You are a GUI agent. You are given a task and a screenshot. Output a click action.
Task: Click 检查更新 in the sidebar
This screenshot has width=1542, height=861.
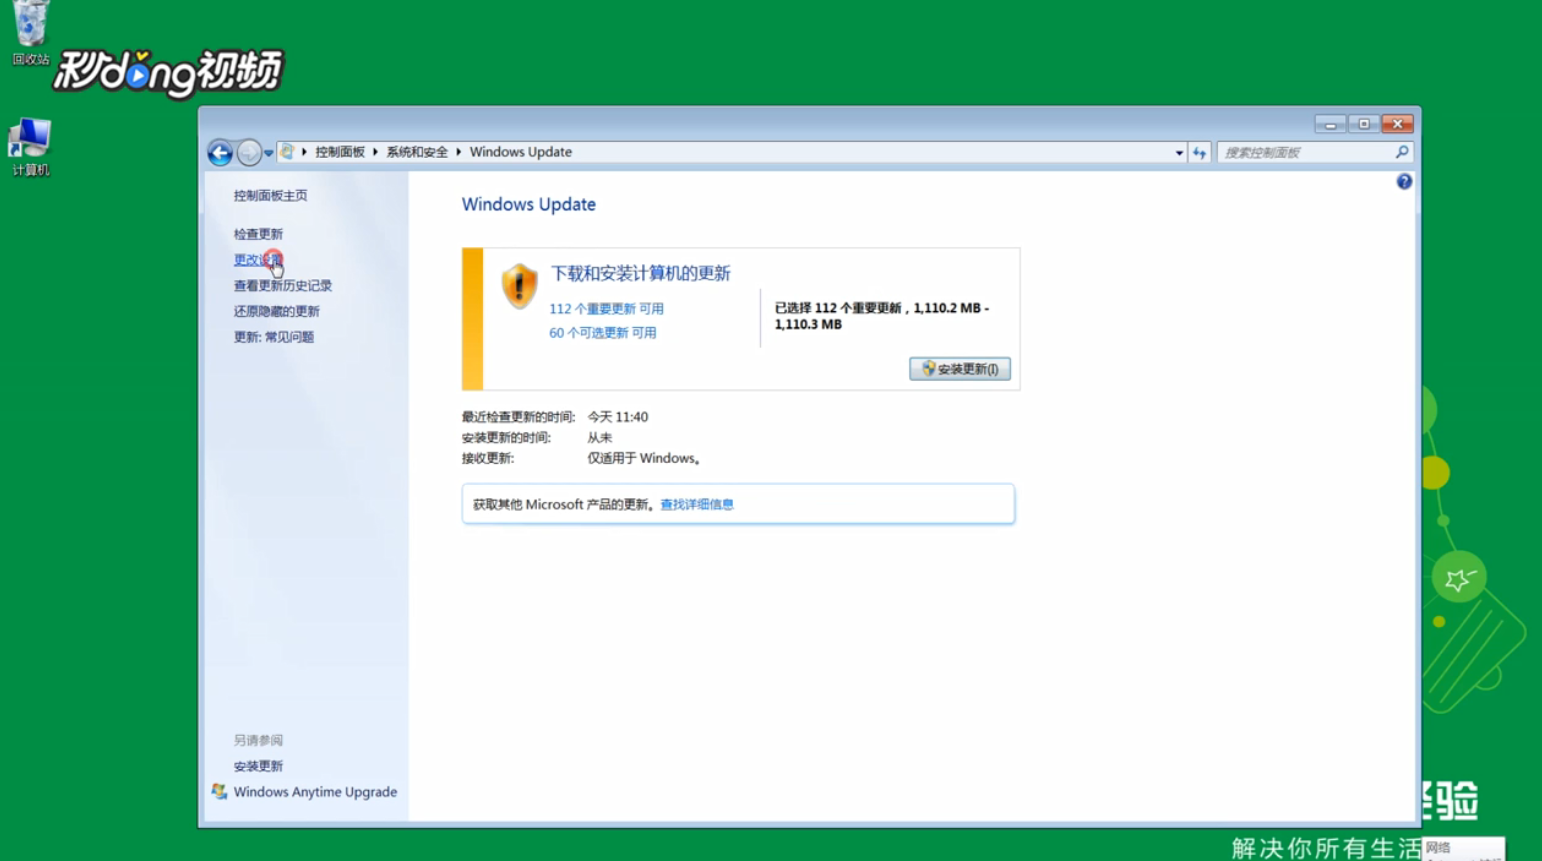(x=258, y=234)
